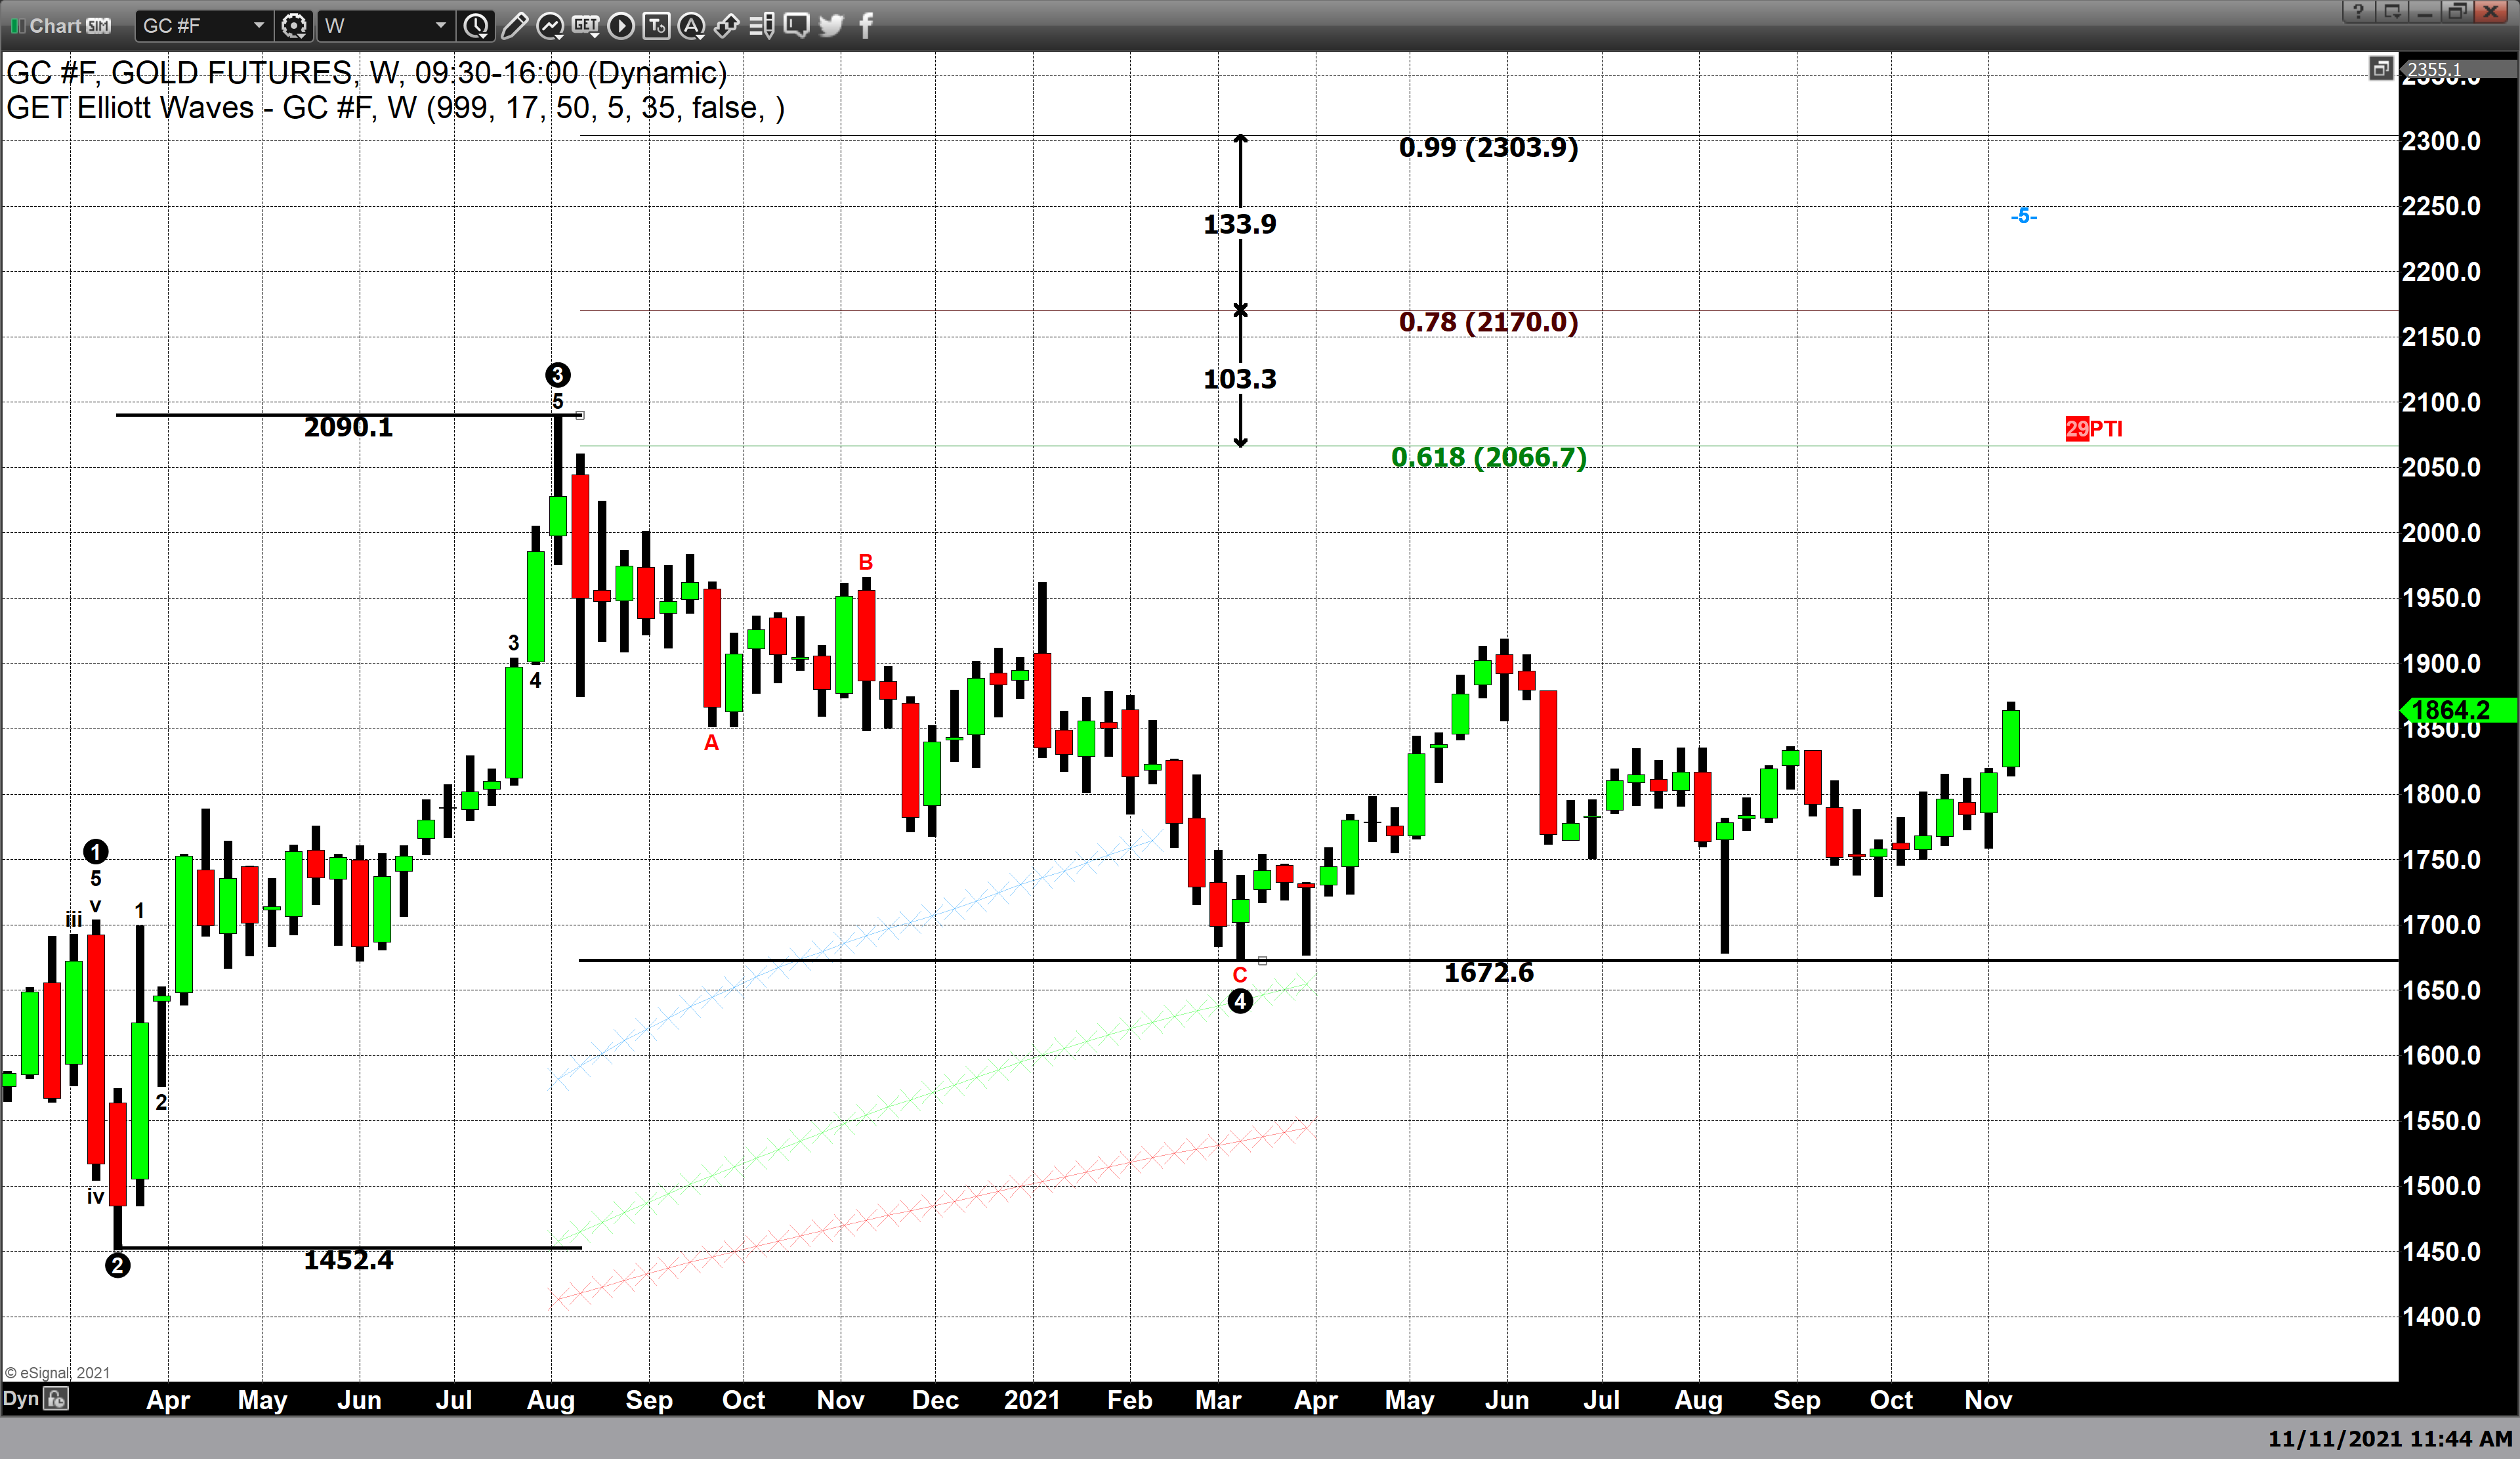Open the studies line-chart icon menu

550,26
